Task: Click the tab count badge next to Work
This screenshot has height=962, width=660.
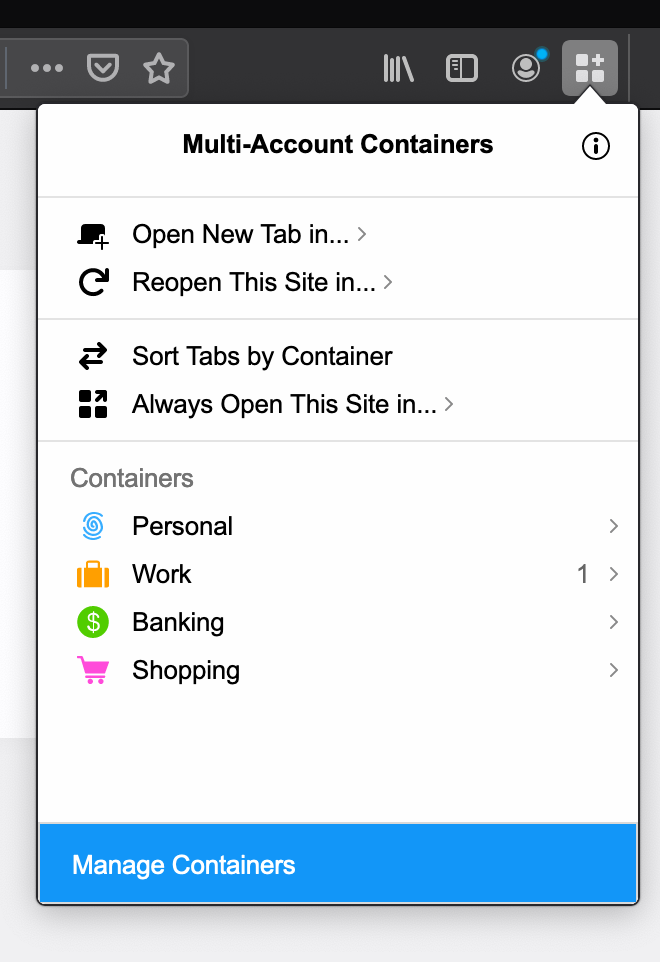Action: pyautogui.click(x=583, y=573)
